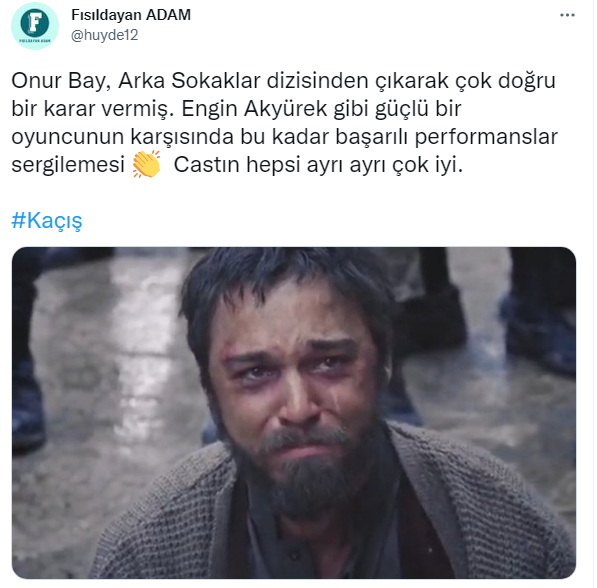
Task: Click the "oyuncunun karşısında" phrase
Action: 123,137
